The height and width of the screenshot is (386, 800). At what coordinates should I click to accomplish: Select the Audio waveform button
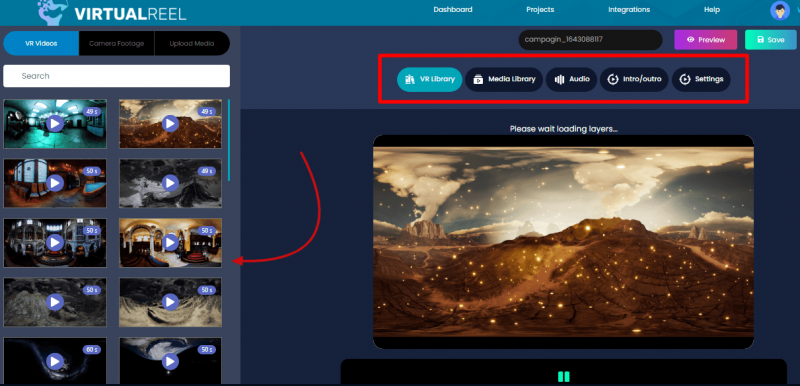tap(571, 80)
